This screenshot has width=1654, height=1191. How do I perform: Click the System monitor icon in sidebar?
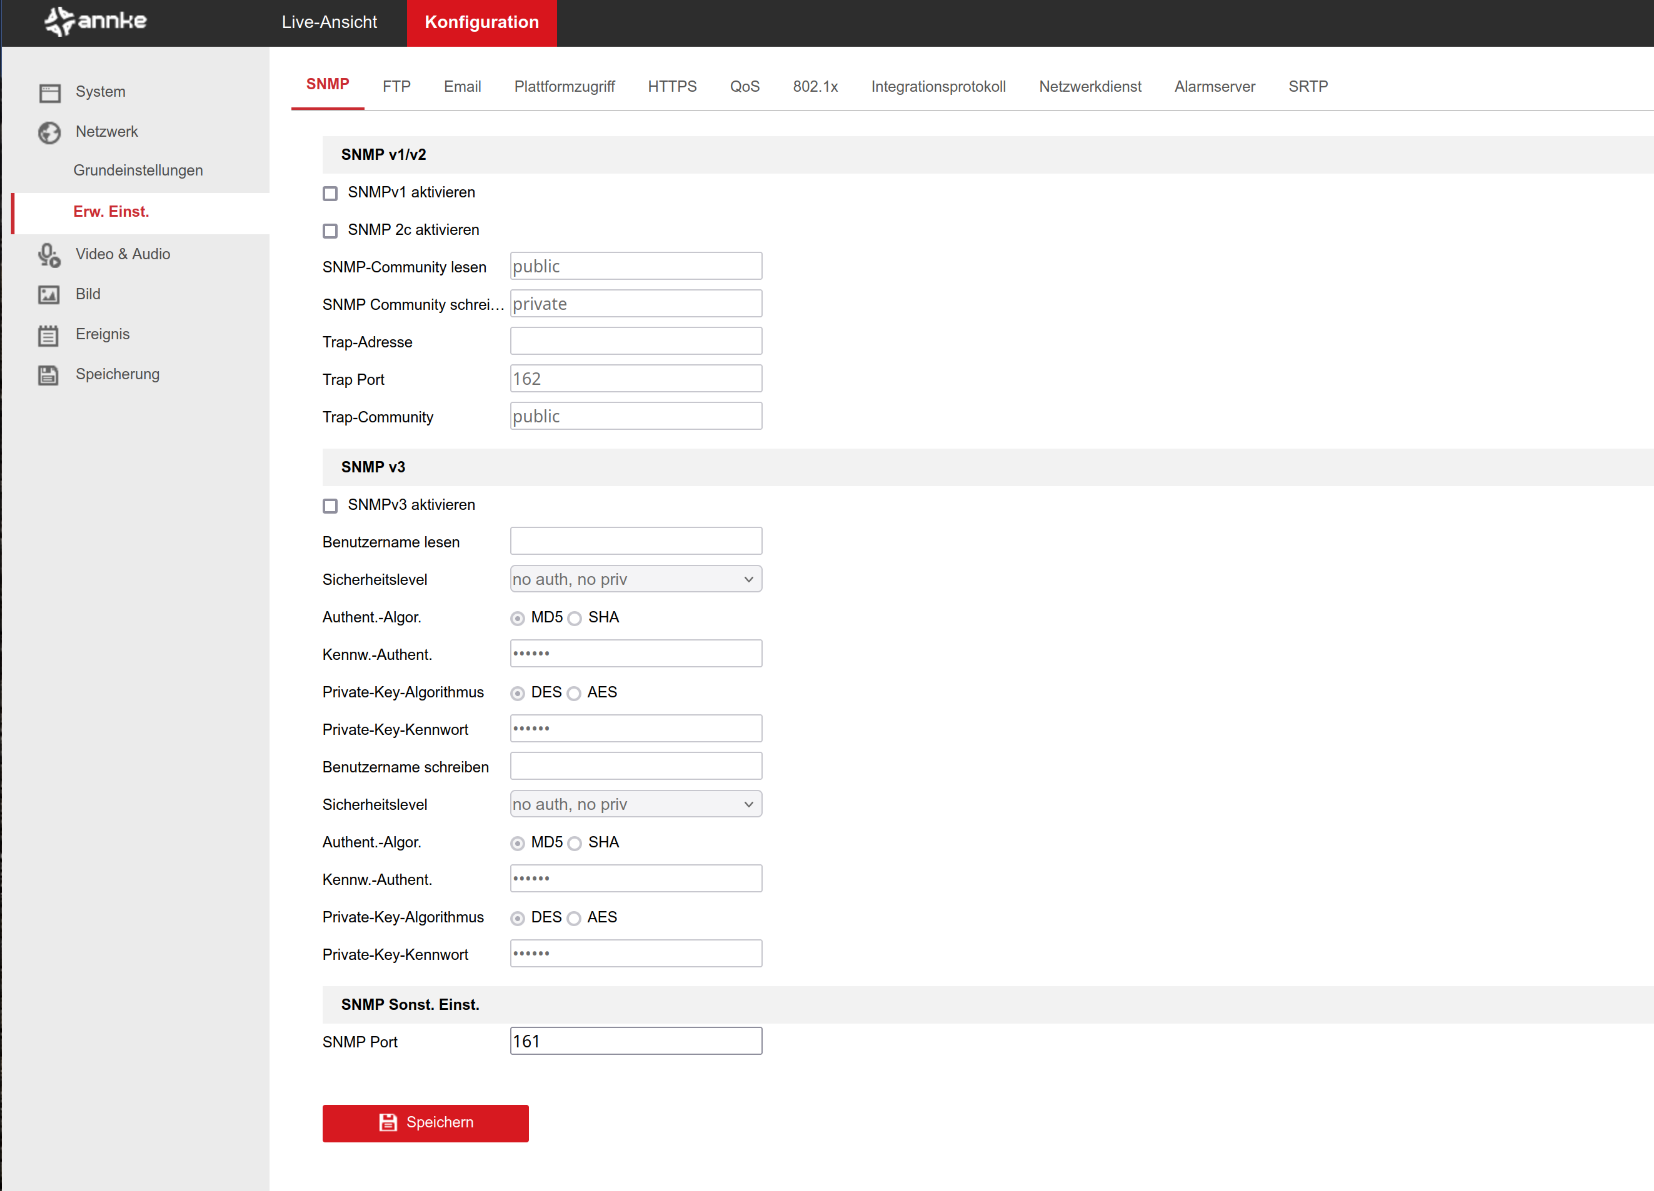[49, 93]
